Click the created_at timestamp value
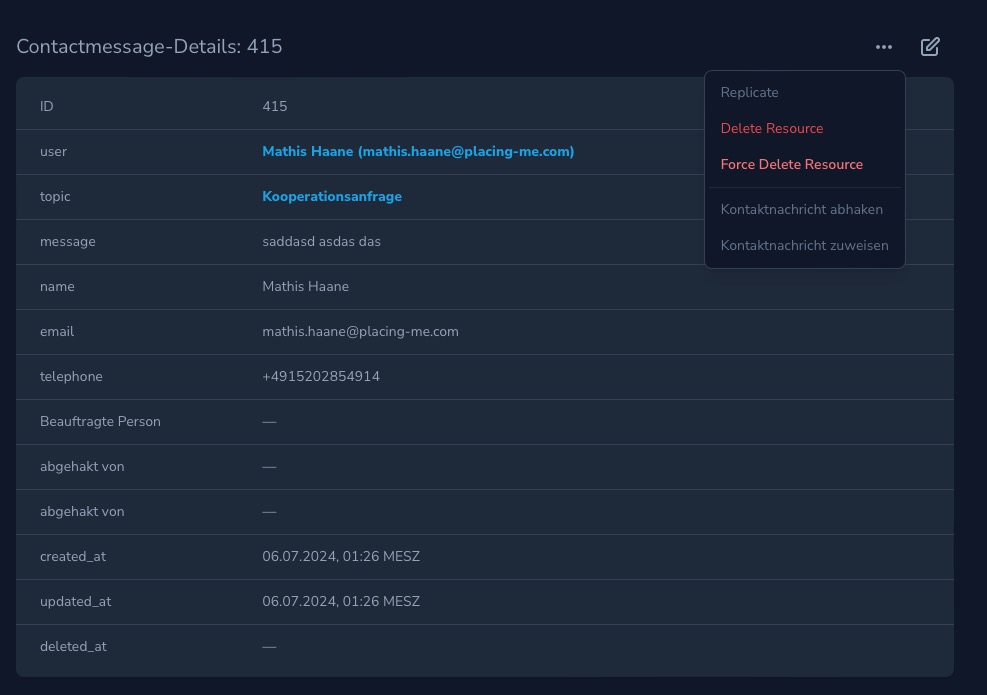This screenshot has width=987, height=695. [x=340, y=557]
